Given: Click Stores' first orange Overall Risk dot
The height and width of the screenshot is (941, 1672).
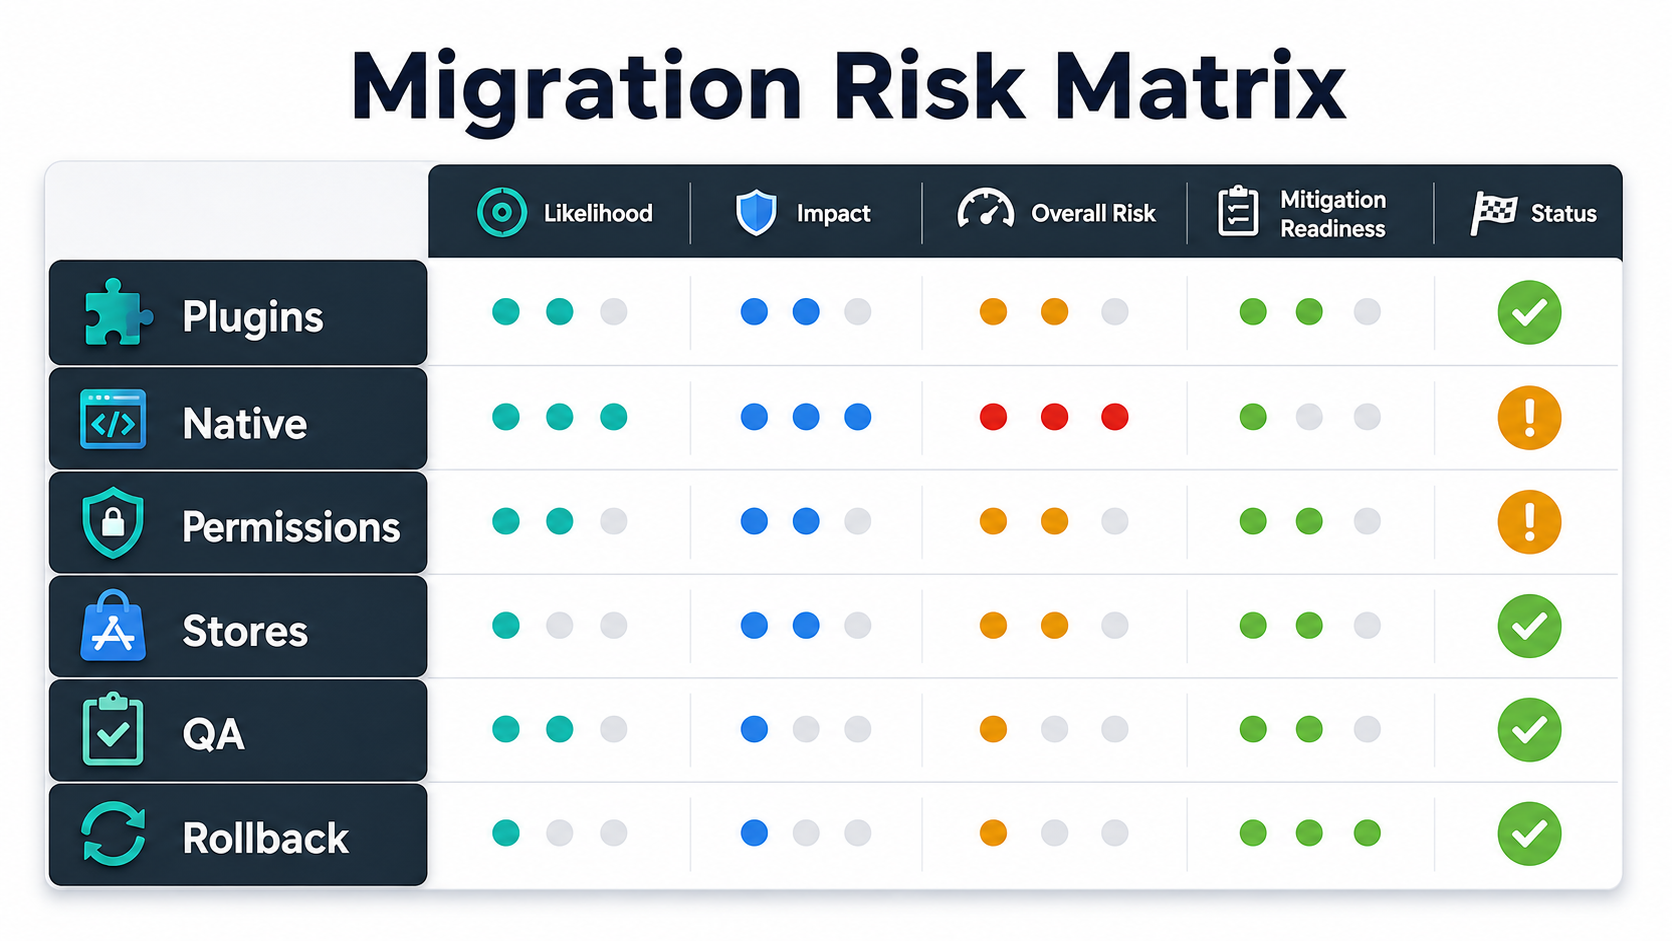Looking at the screenshot, I should point(993,625).
